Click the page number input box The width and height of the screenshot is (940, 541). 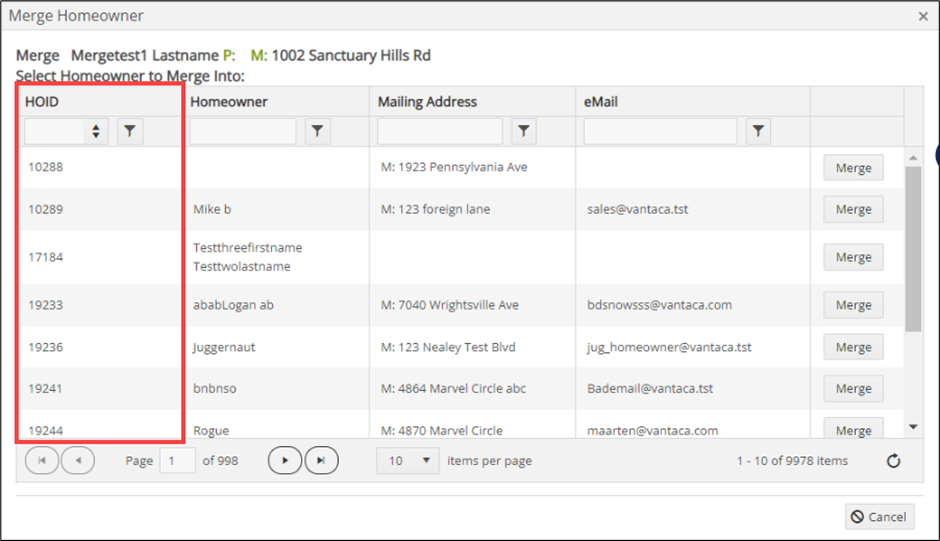177,461
